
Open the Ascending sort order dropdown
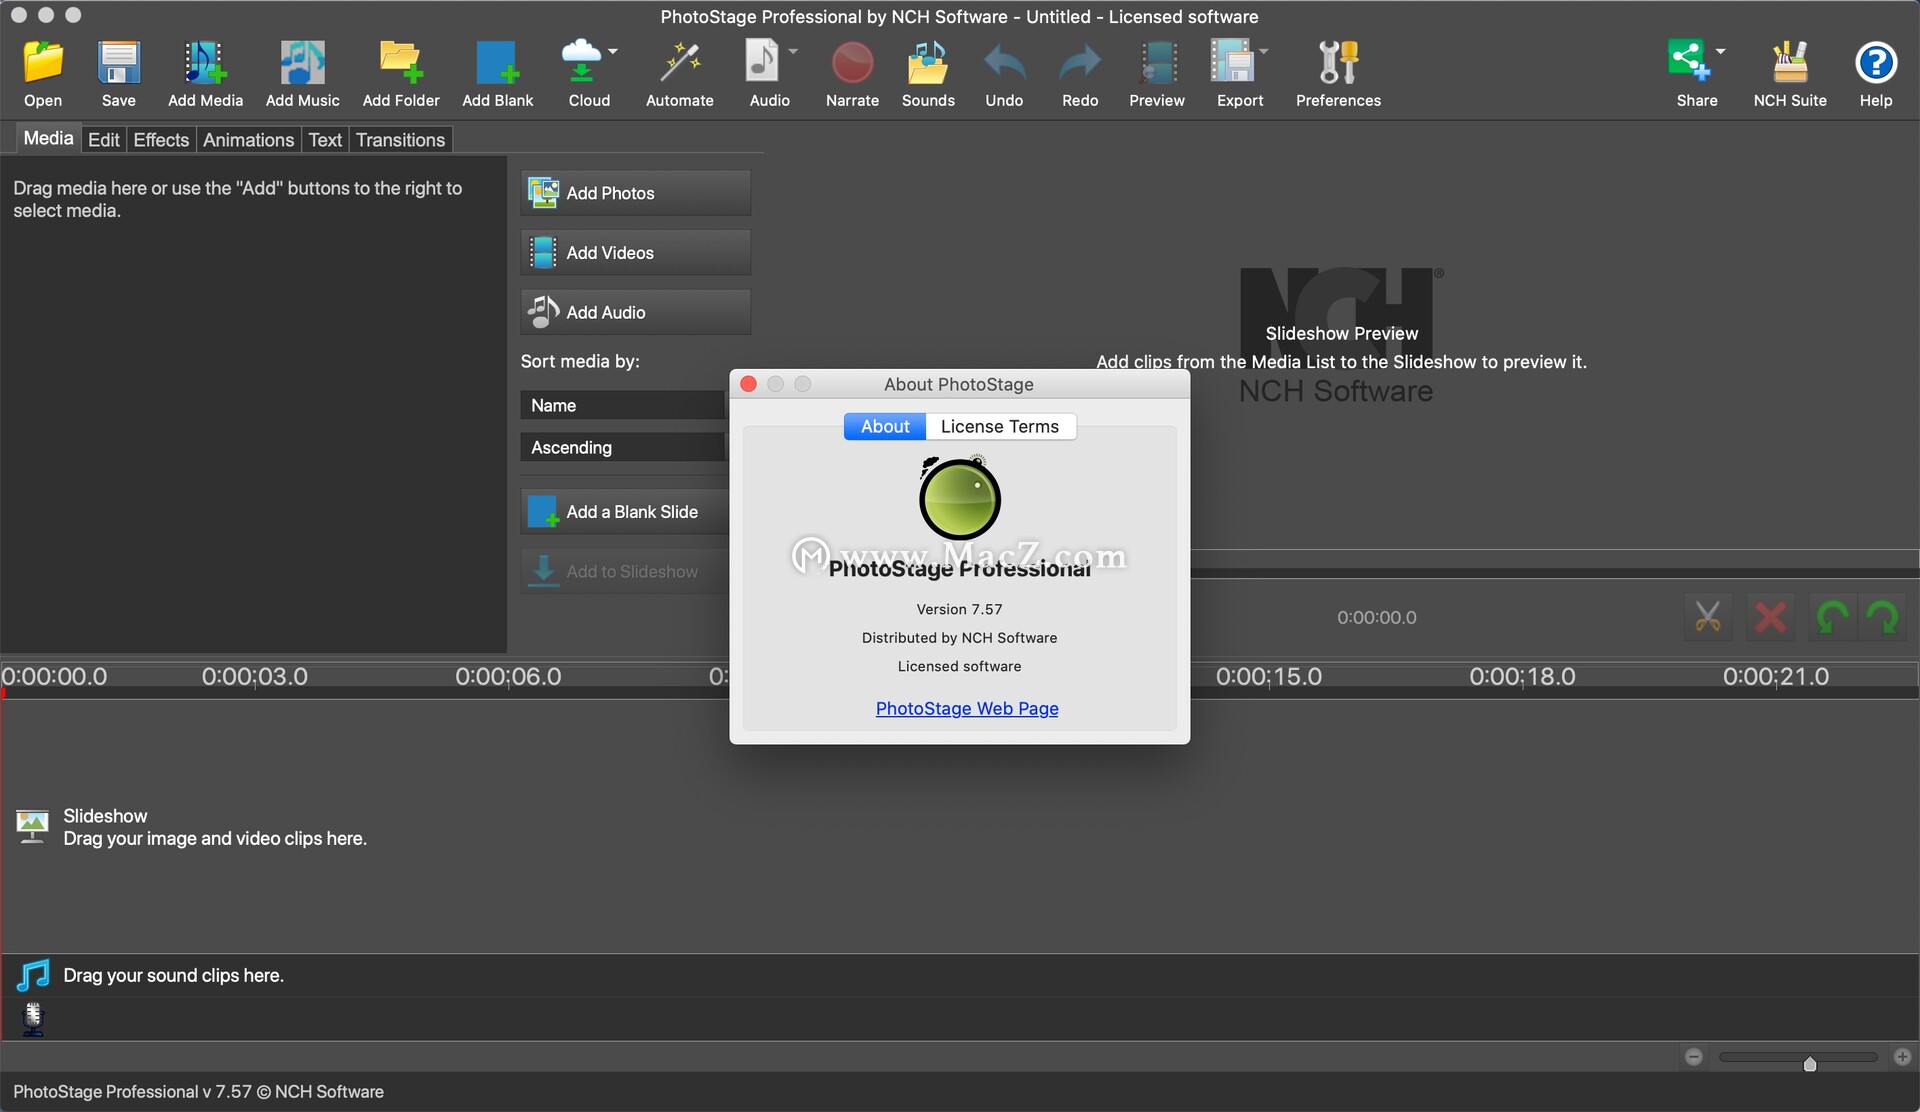click(622, 447)
